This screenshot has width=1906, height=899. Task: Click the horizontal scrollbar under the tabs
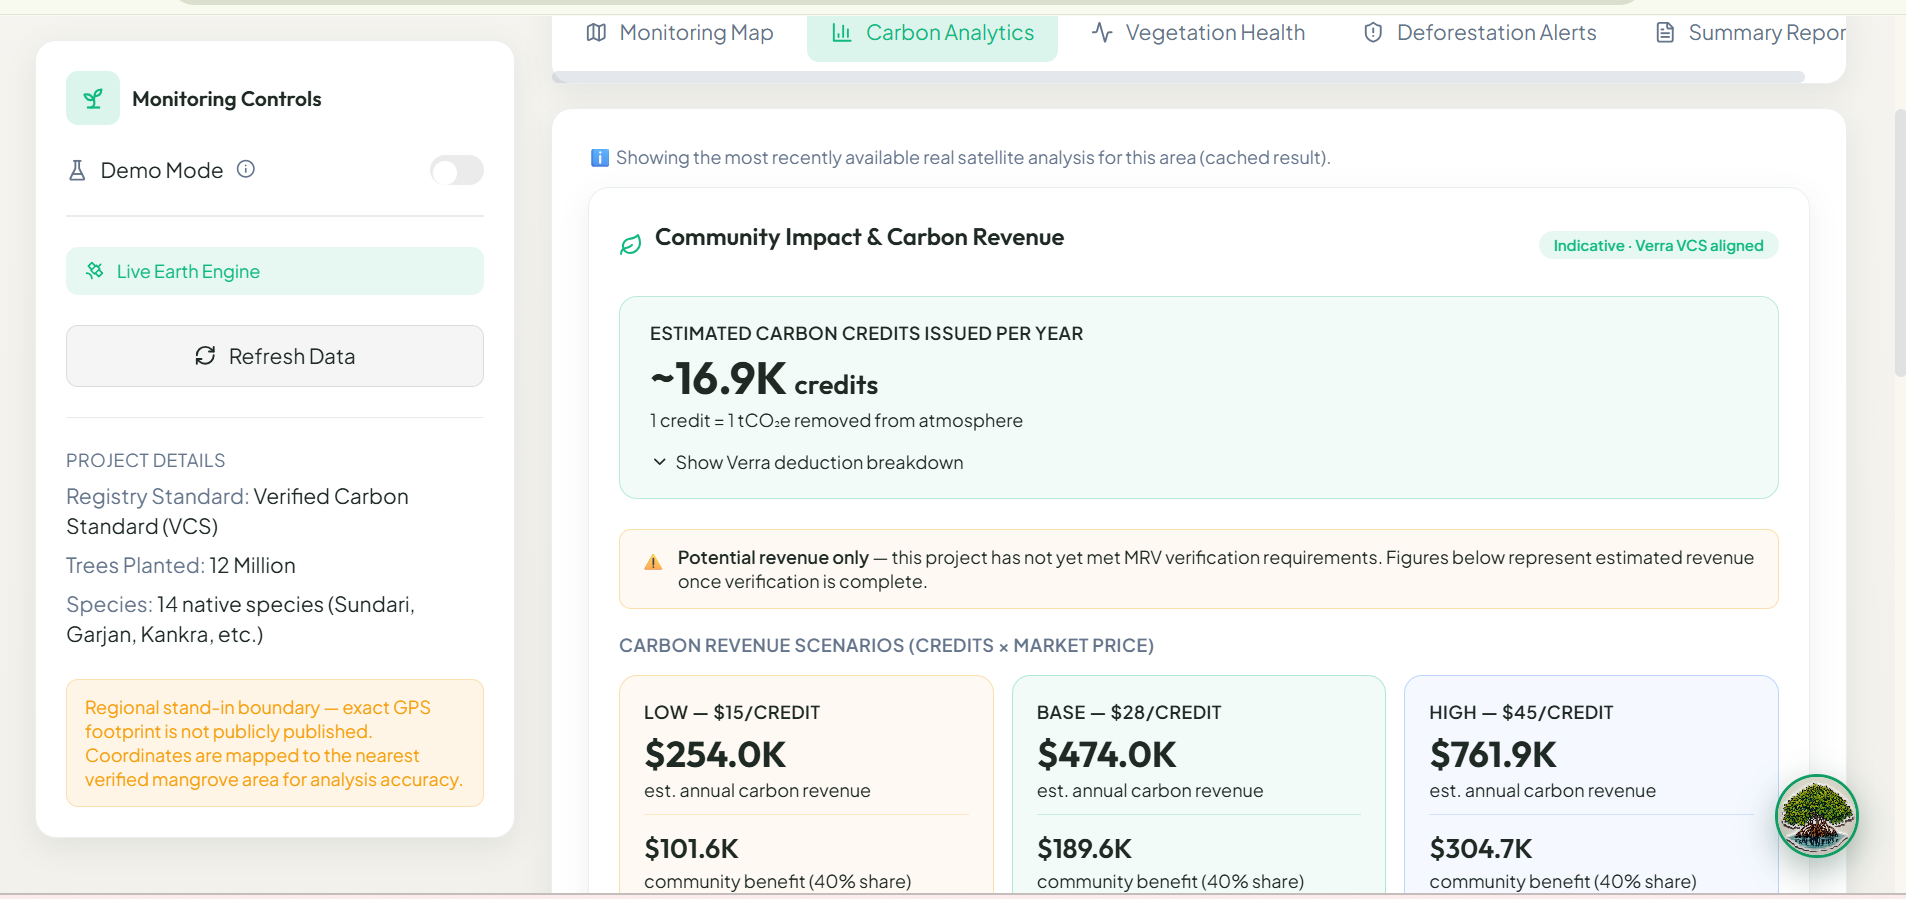(x=1178, y=77)
